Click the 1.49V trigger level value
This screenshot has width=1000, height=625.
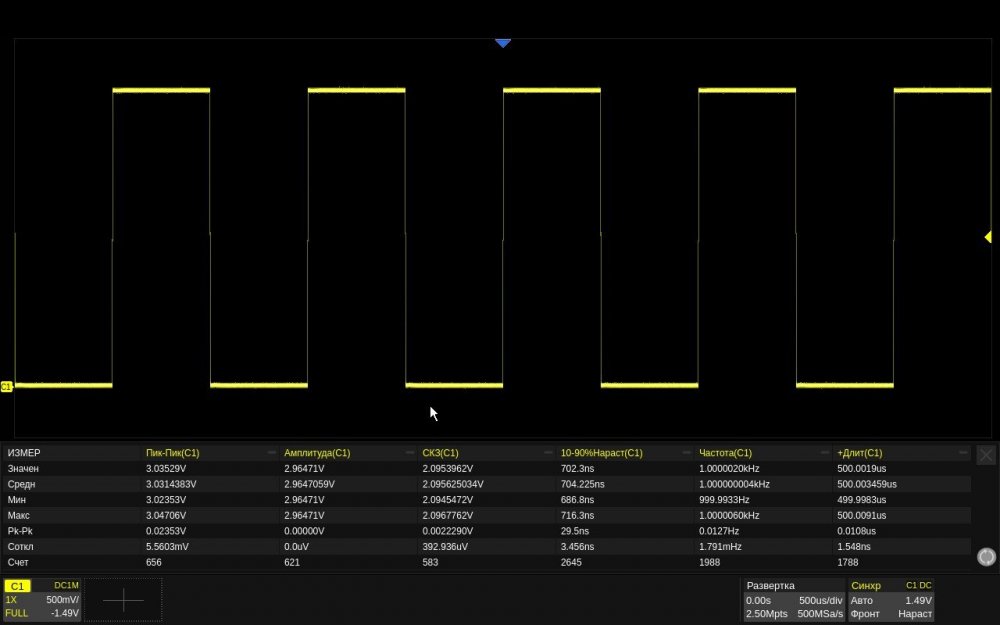pyautogui.click(x=918, y=600)
